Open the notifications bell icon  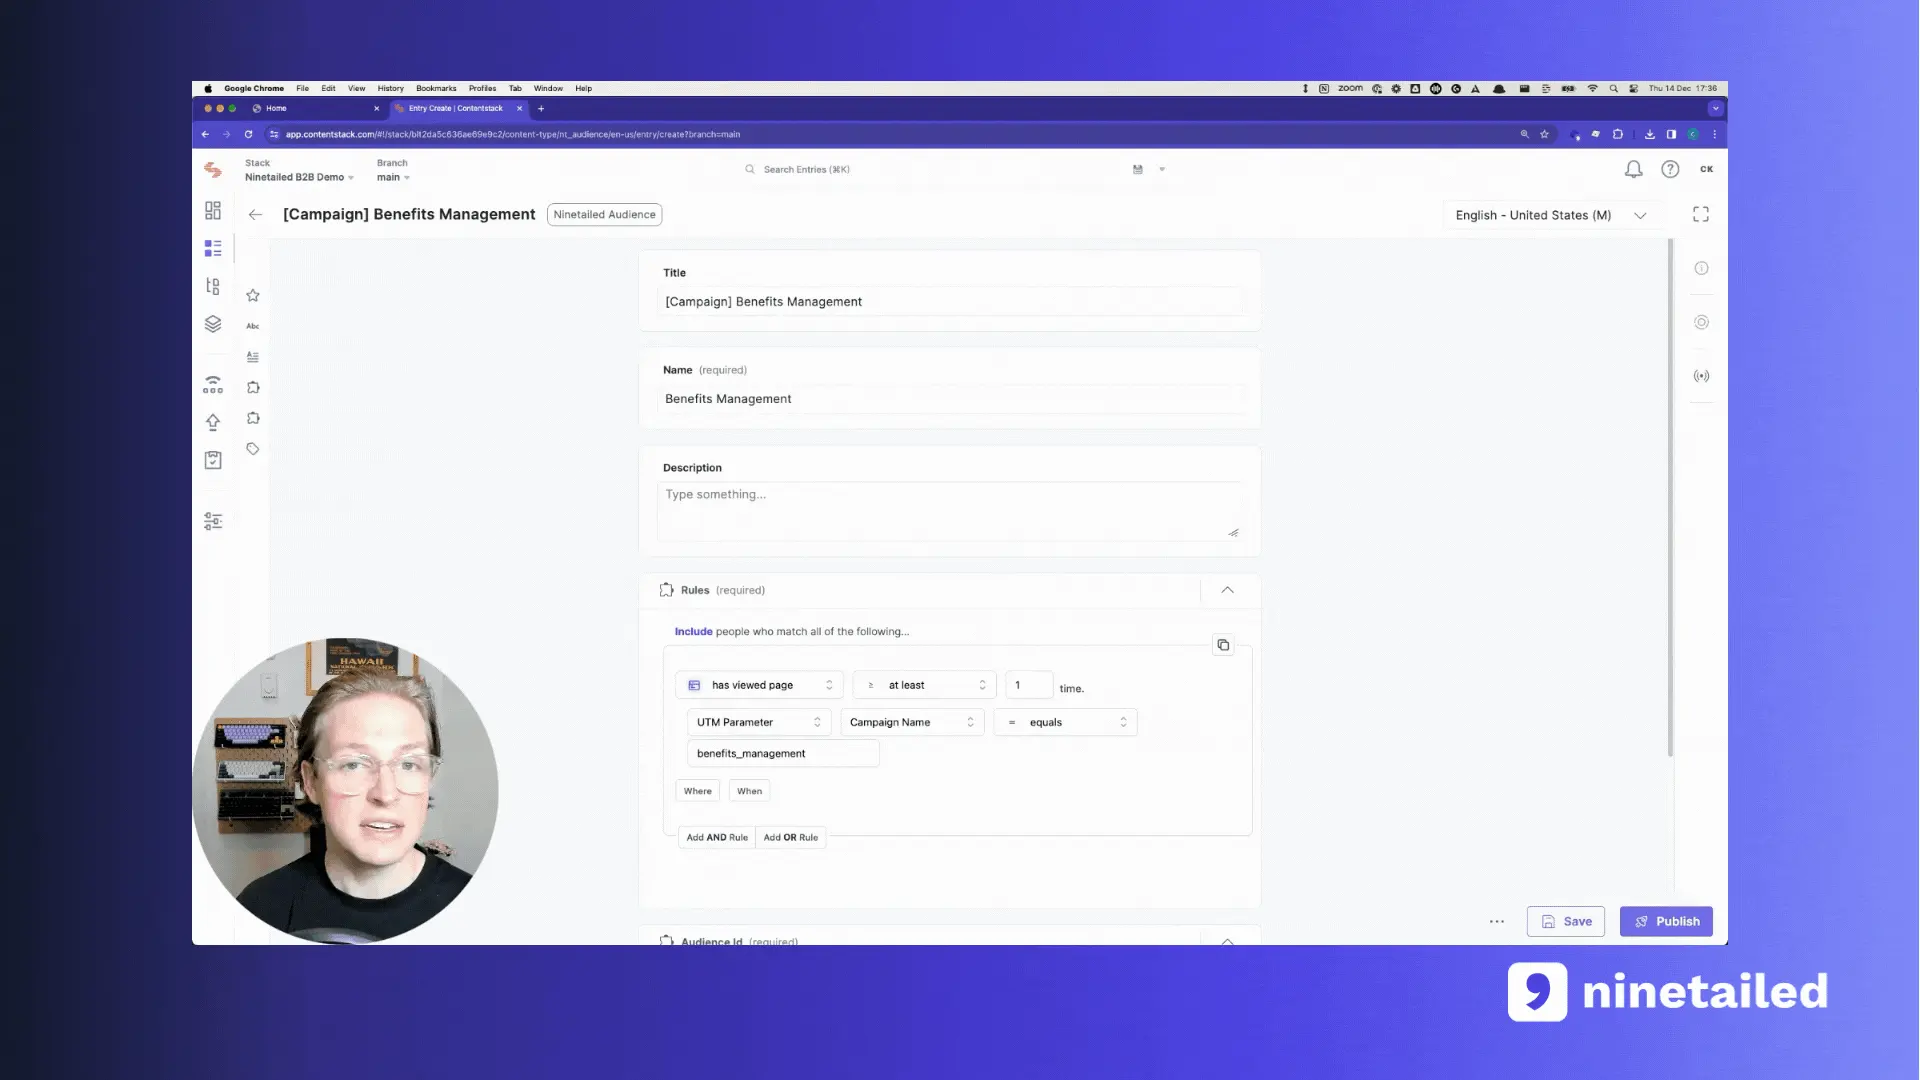pos(1633,170)
